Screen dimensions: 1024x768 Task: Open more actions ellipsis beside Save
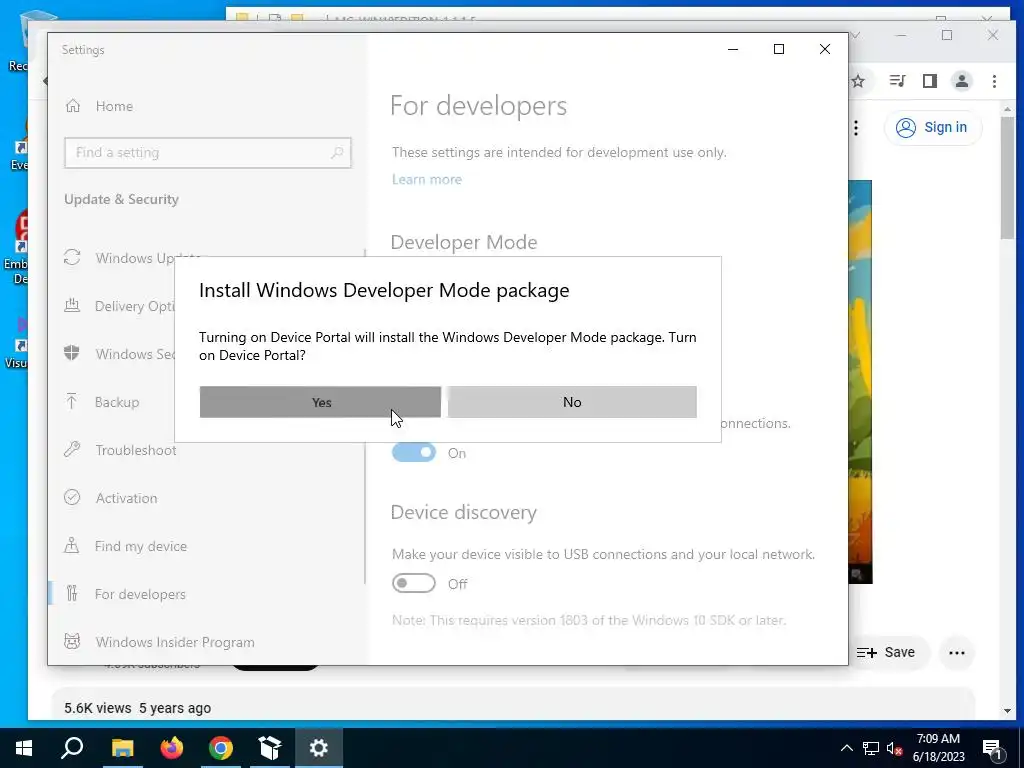coord(957,652)
